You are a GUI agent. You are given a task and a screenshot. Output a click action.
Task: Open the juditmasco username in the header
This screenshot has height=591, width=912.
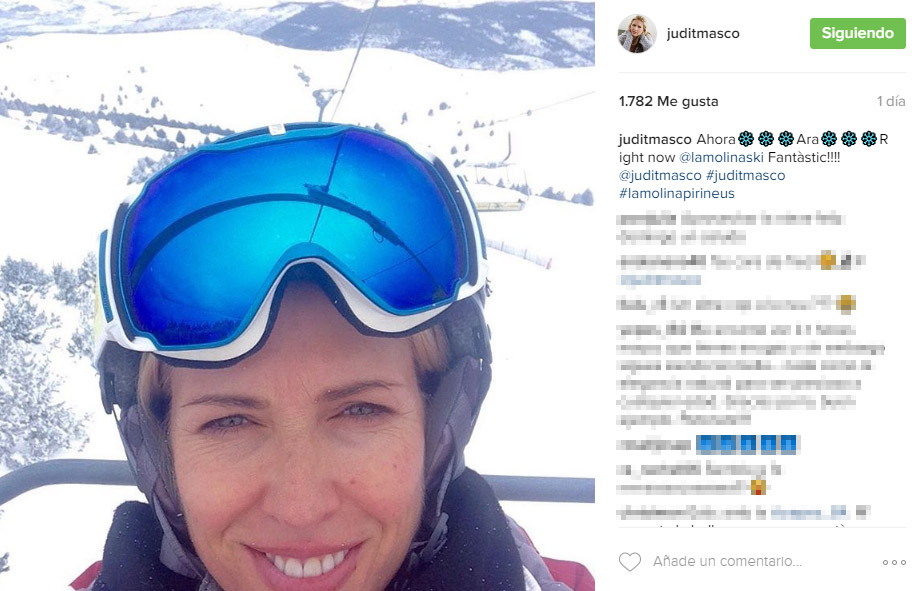[x=703, y=34]
